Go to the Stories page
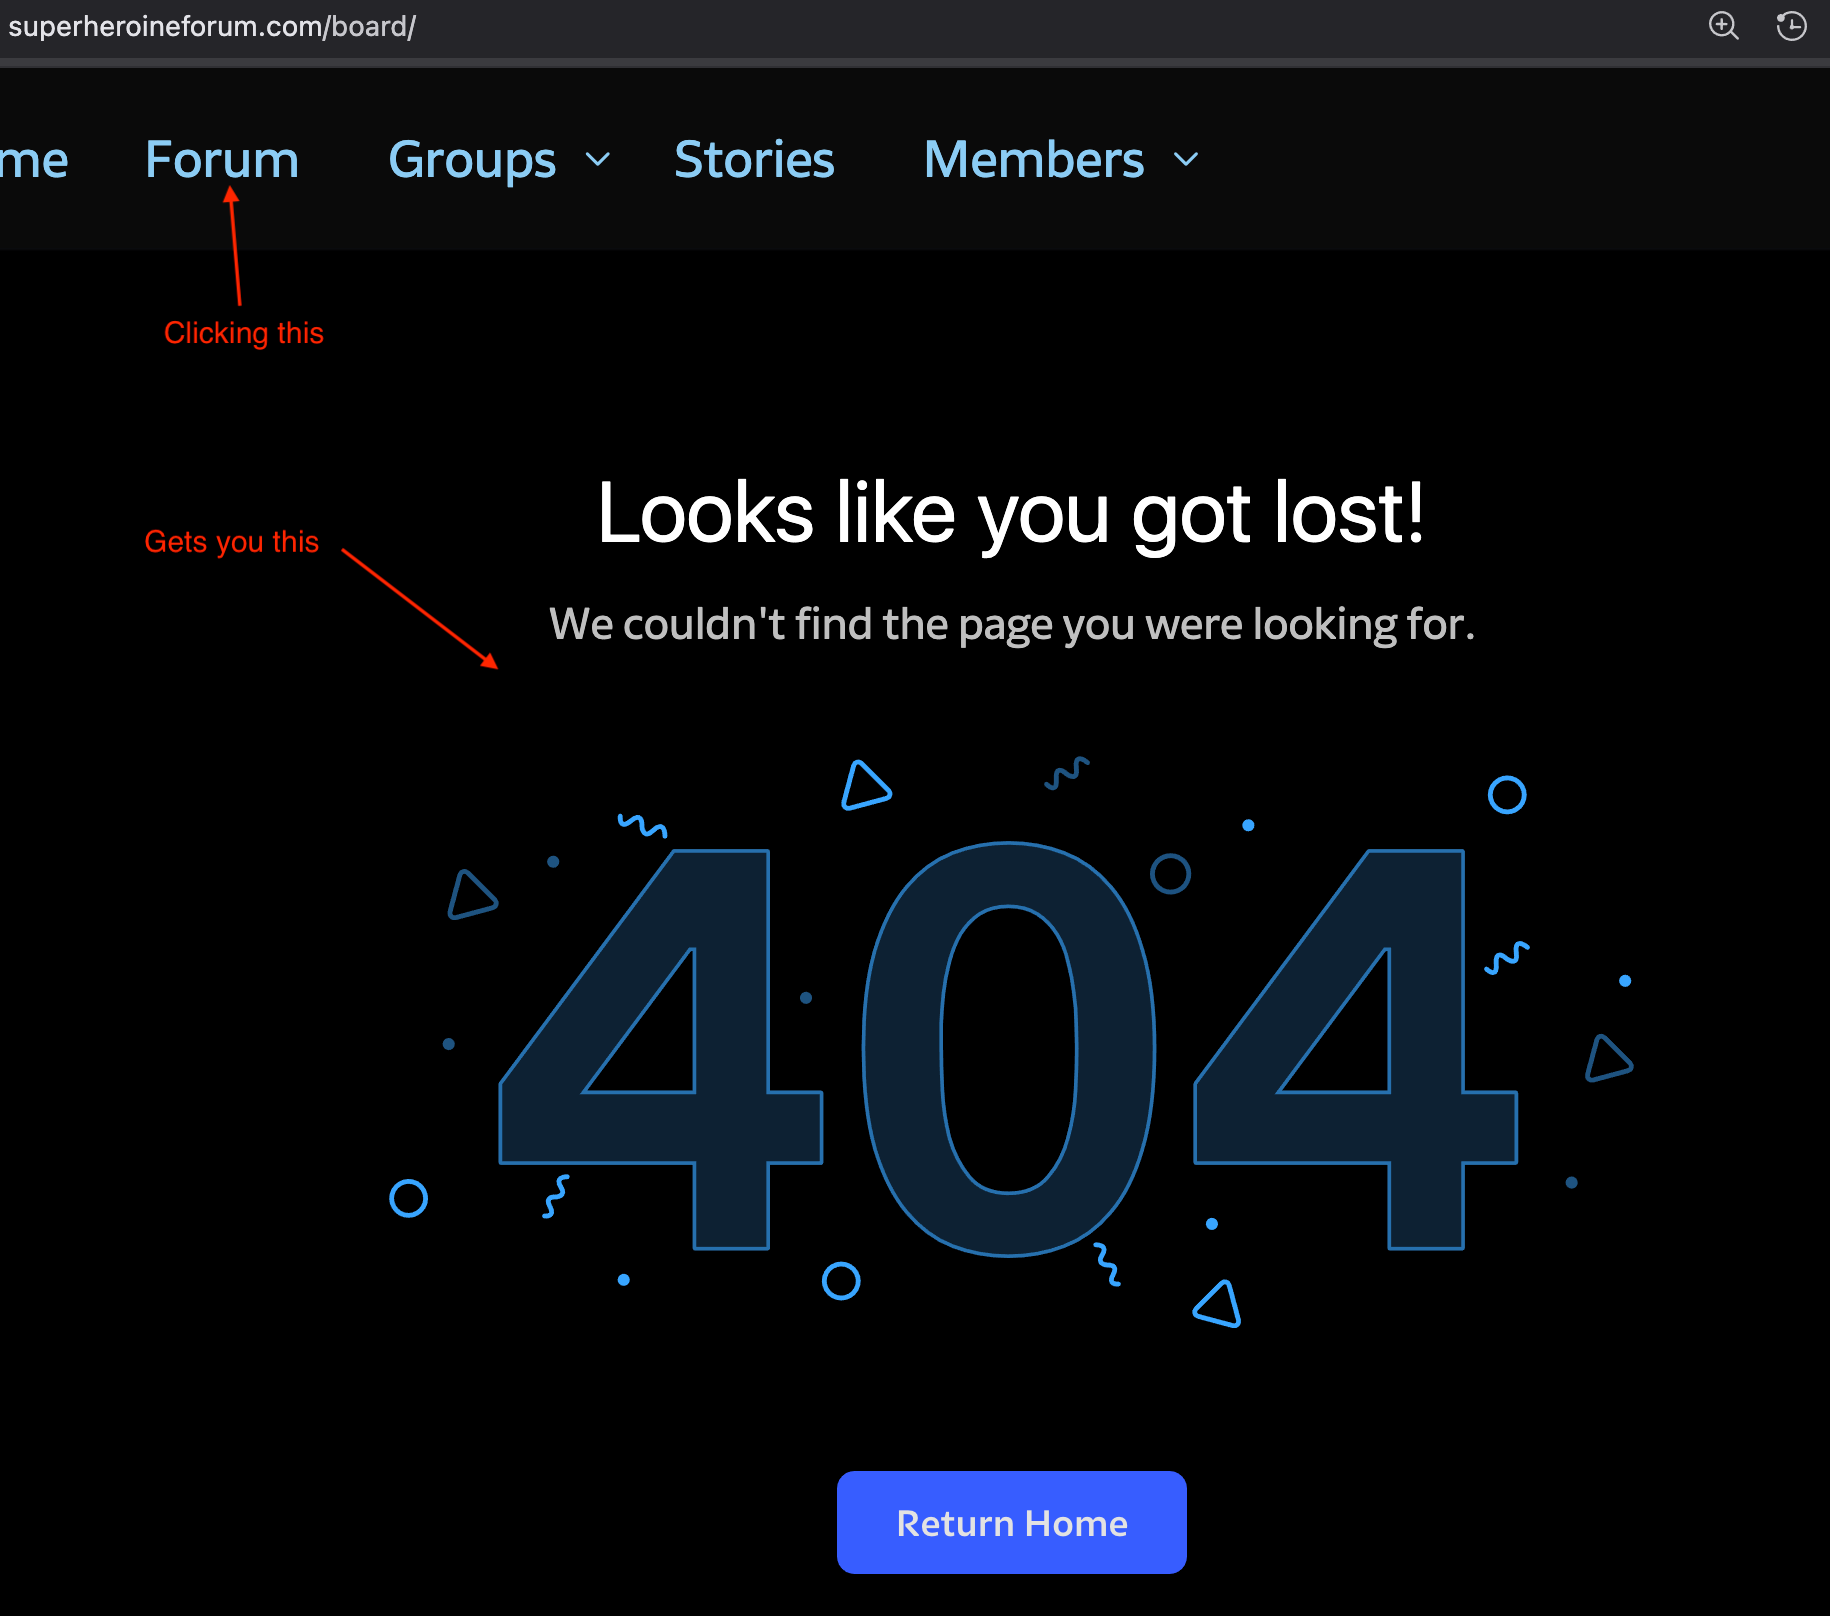1830x1616 pixels. pyautogui.click(x=754, y=160)
